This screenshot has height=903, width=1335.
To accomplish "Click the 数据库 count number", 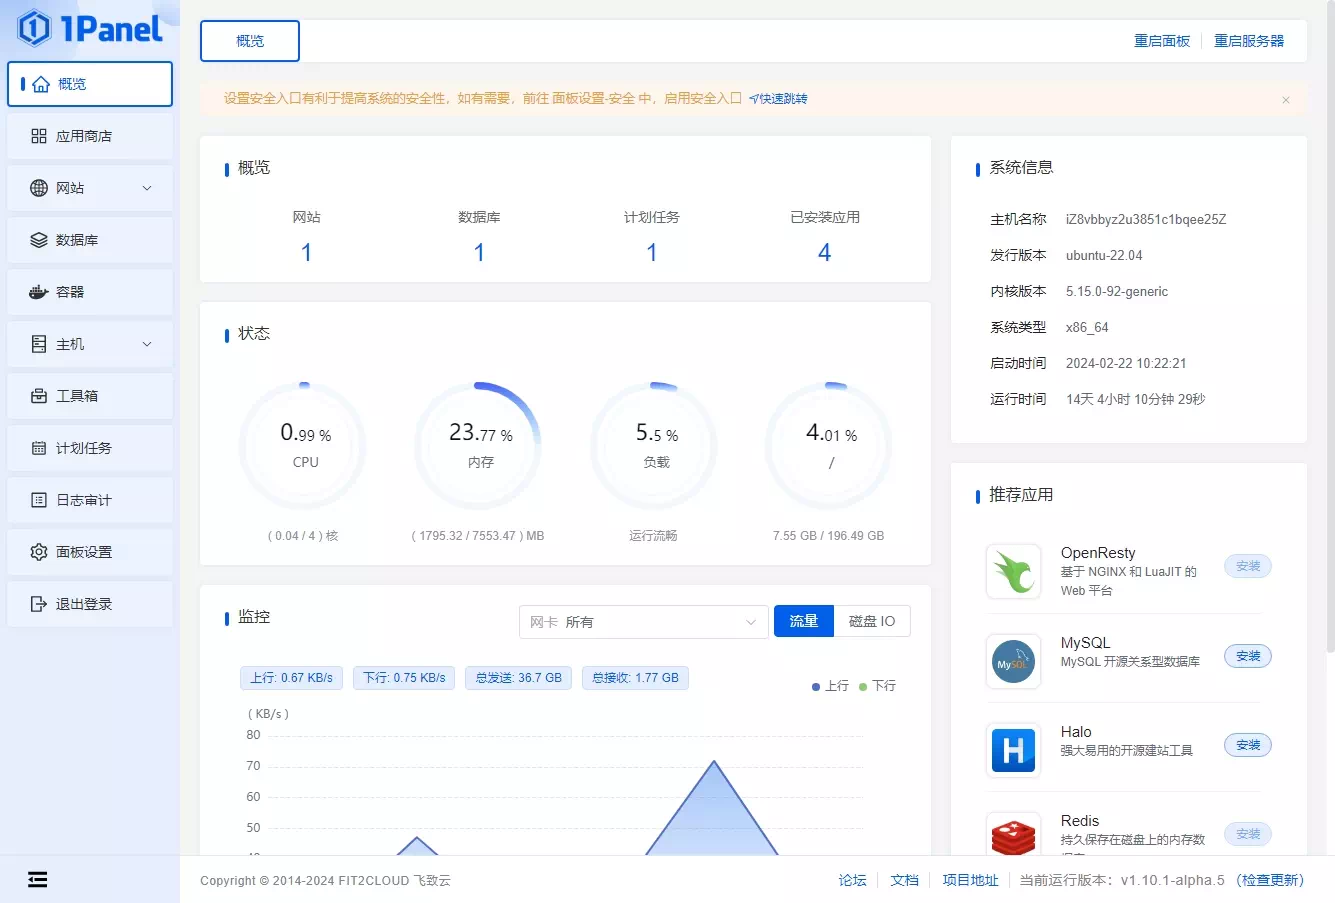I will click(479, 253).
